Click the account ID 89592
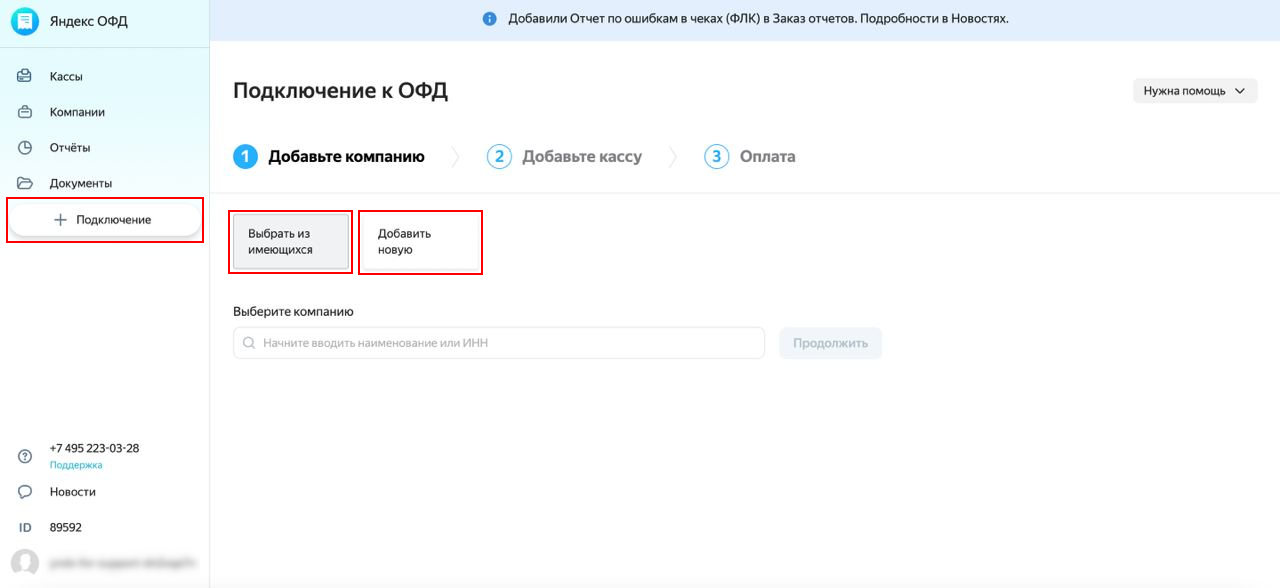This screenshot has width=1280, height=588. click(x=66, y=527)
